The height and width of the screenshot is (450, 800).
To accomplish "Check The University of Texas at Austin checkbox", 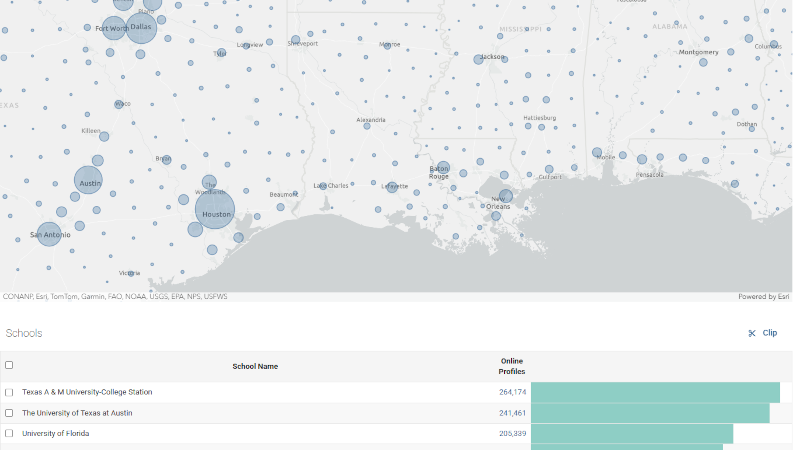I will coord(9,413).
